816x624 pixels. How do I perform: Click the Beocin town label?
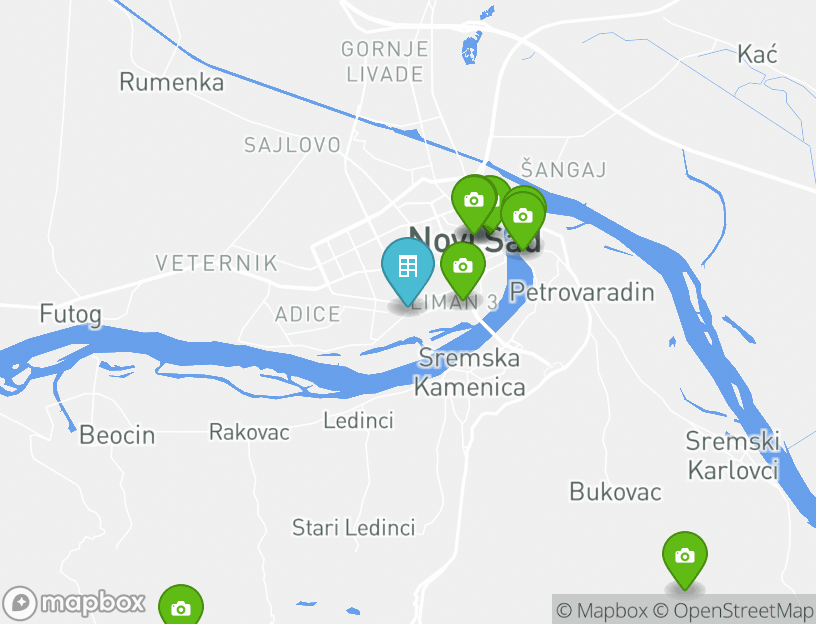click(117, 435)
